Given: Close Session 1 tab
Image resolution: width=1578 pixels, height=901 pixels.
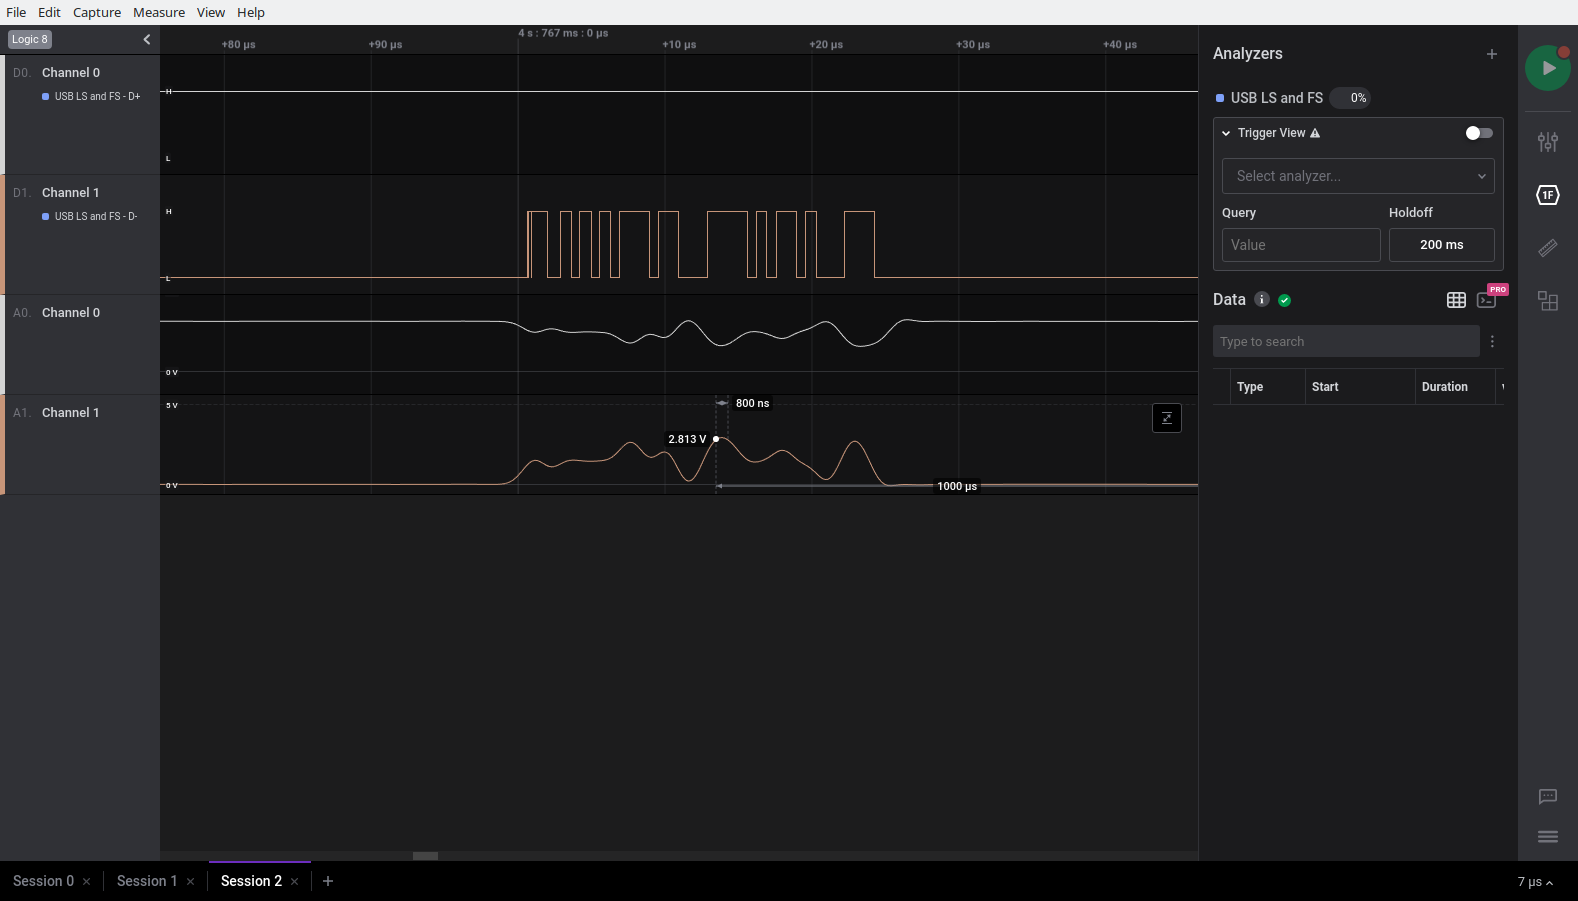Looking at the screenshot, I should click(190, 881).
